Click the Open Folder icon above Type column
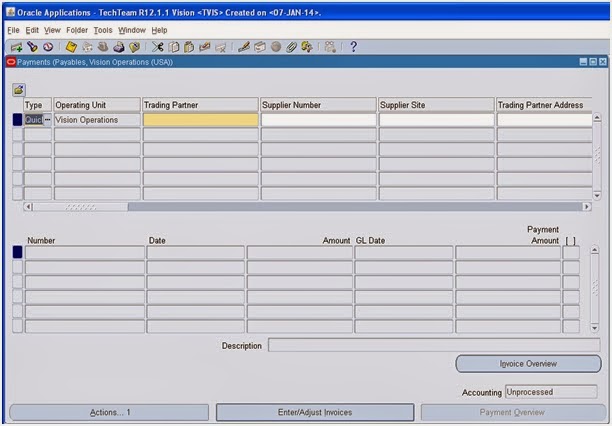This screenshot has height=426, width=612. 19,90
